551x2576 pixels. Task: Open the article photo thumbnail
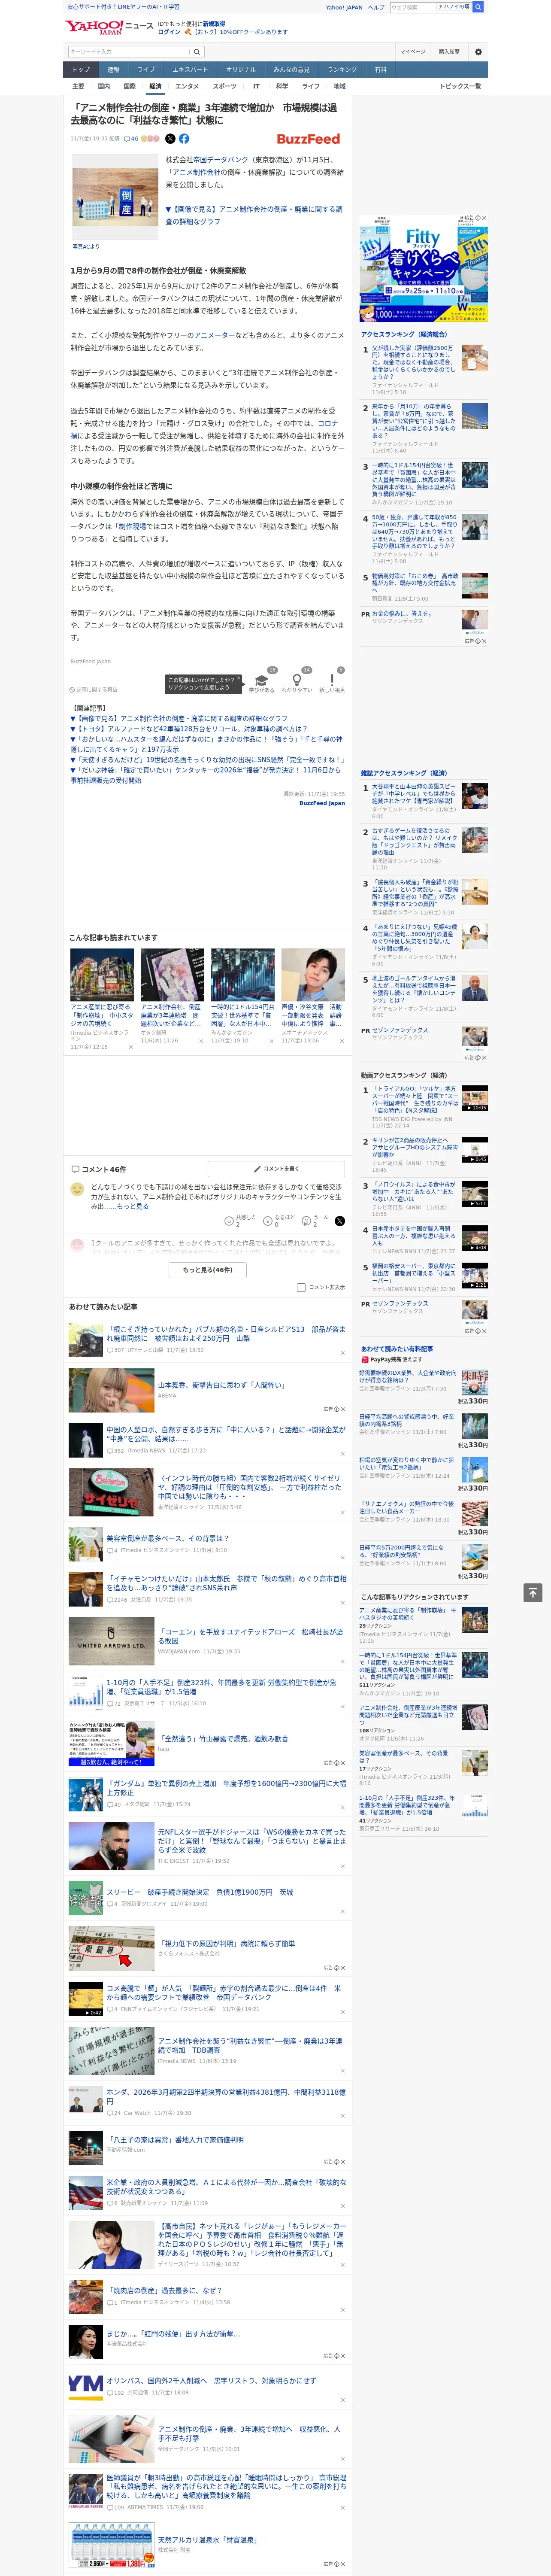coord(115,197)
